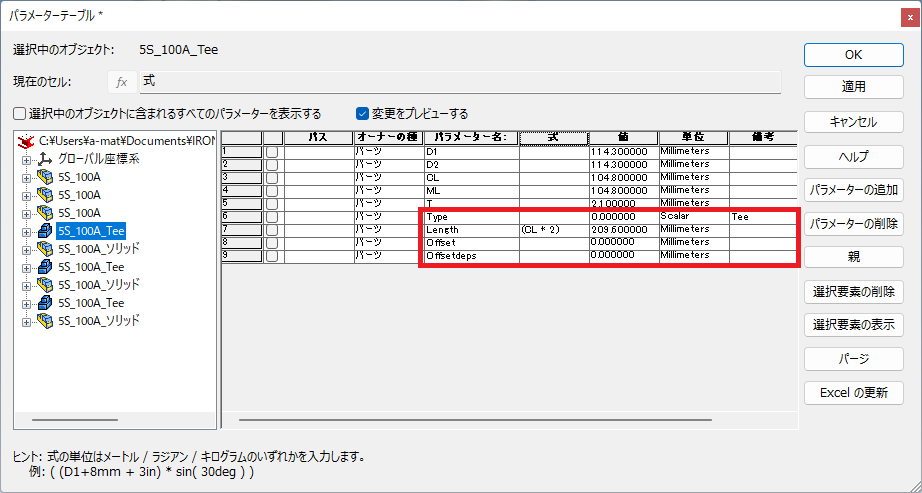
Task: Click the formula cell for Length row
Action: click(x=553, y=230)
